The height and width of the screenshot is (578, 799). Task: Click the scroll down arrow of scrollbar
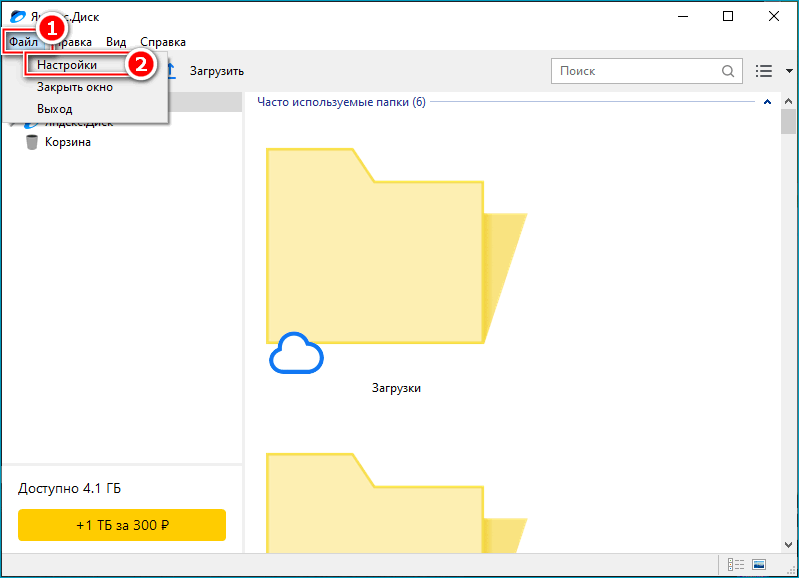(x=788, y=543)
